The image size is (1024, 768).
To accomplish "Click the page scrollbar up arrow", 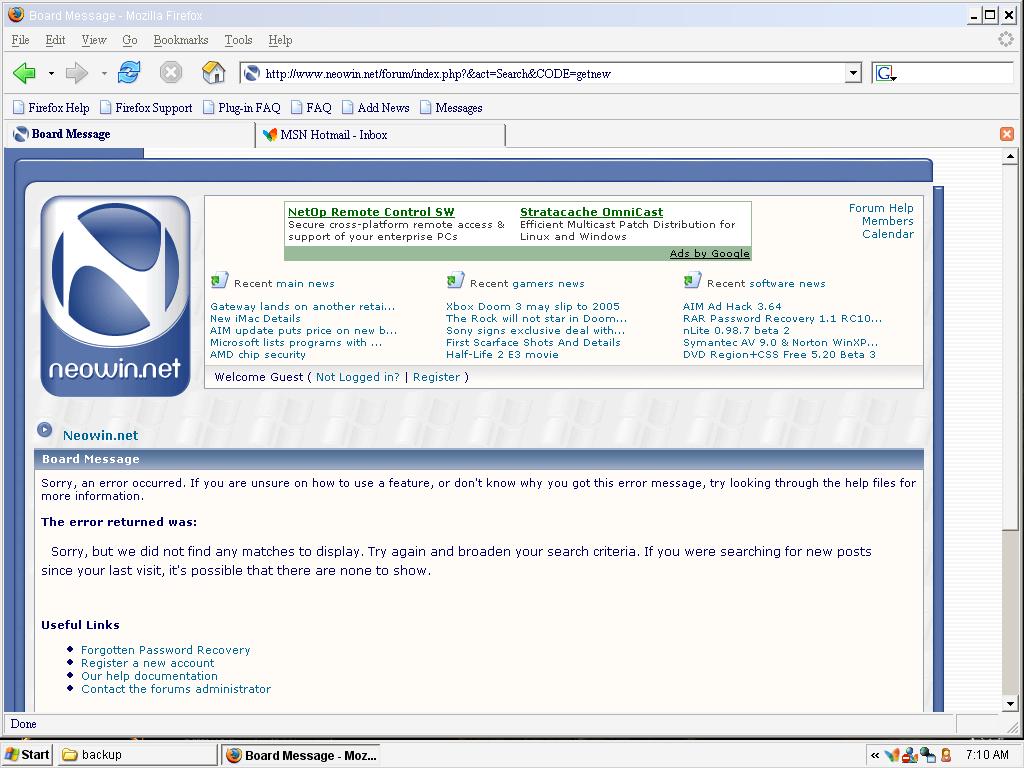I will pos(1010,156).
